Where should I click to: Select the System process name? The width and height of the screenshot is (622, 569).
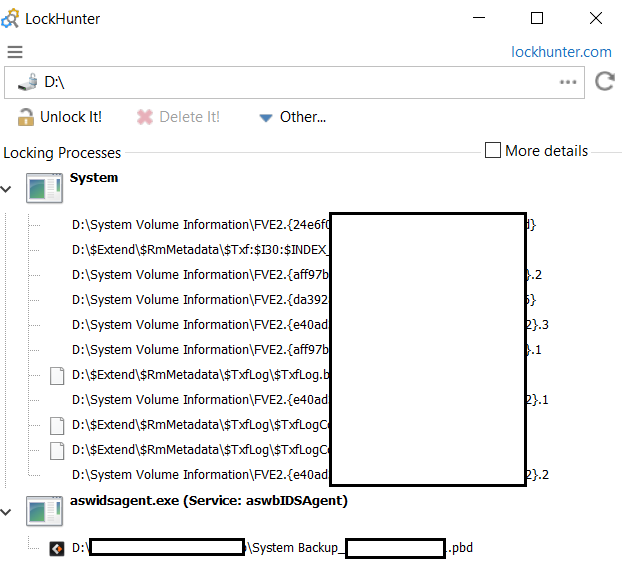click(x=94, y=178)
